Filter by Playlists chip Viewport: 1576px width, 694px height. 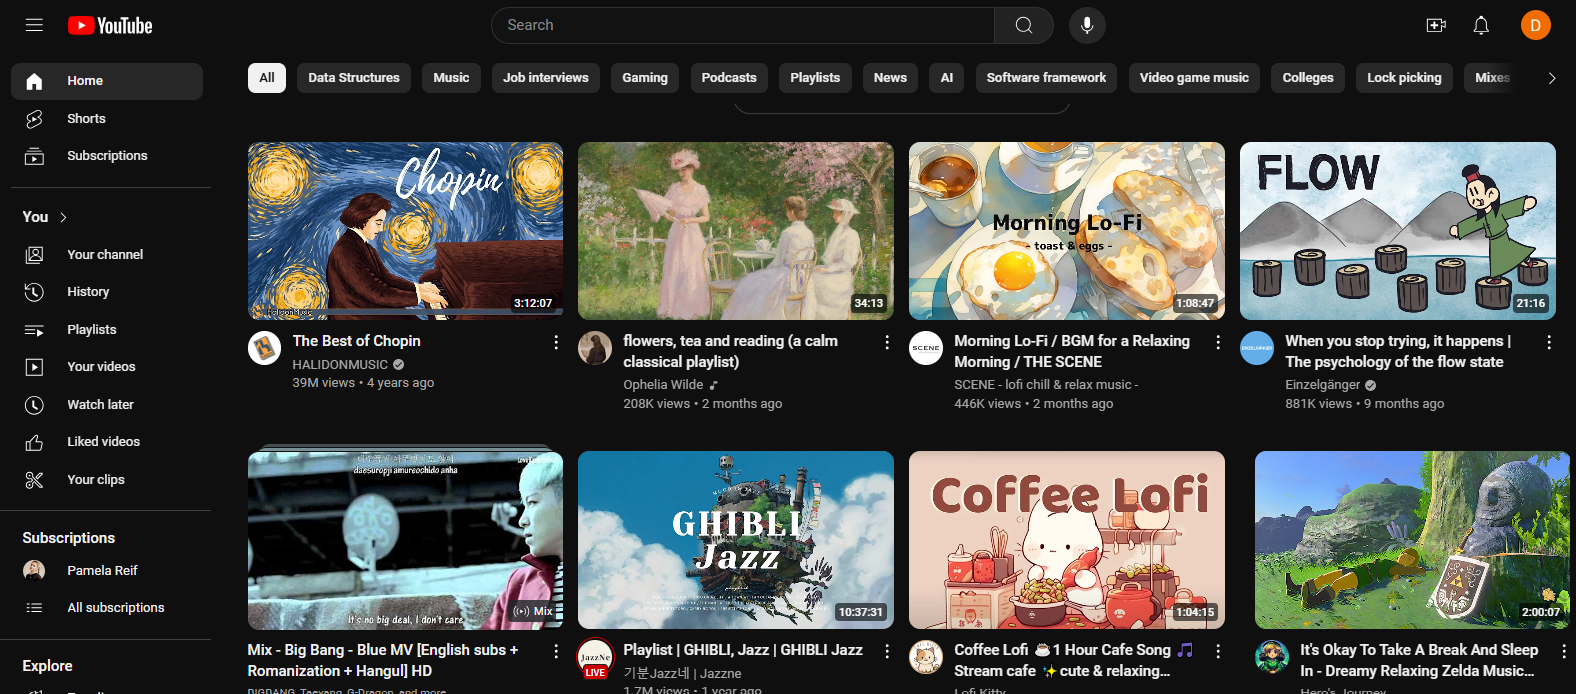point(815,78)
